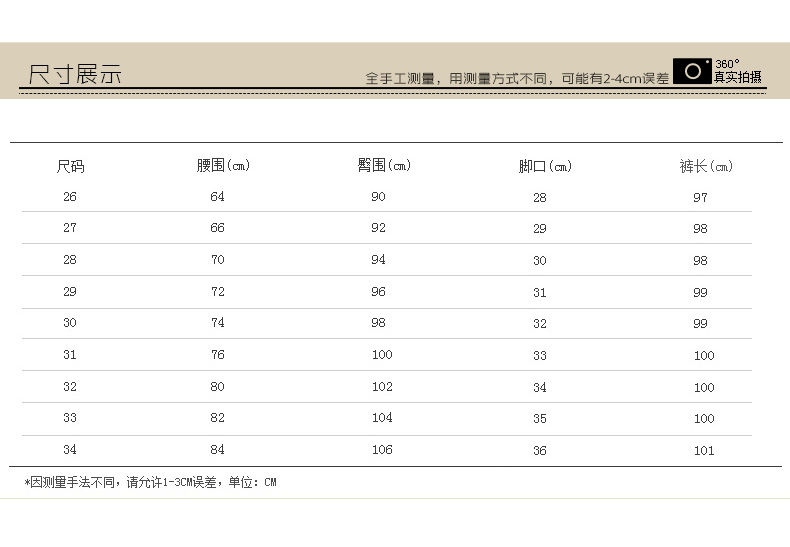Click the measurement error footnote below table
The width and height of the screenshot is (790, 547).
(x=150, y=483)
